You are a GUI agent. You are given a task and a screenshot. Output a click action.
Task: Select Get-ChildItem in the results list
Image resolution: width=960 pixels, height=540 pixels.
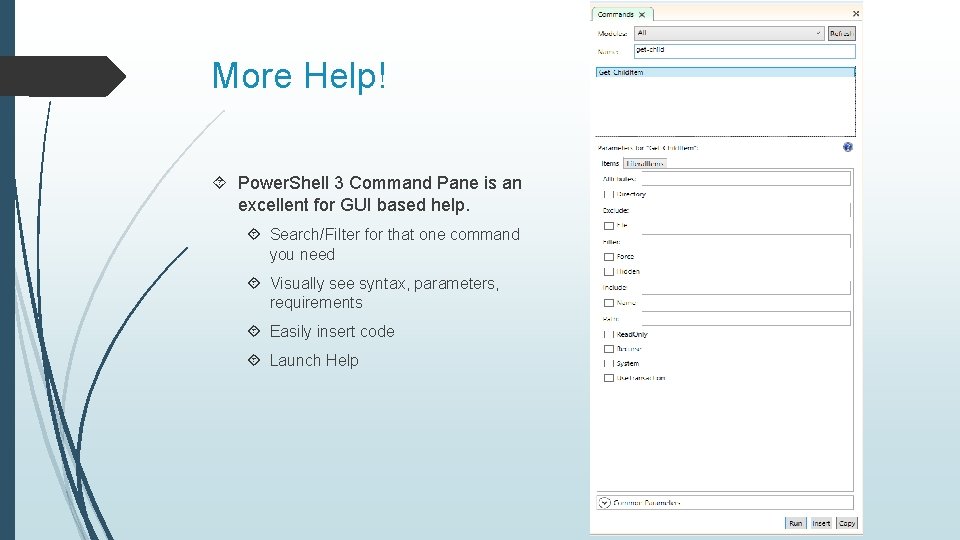pos(725,72)
